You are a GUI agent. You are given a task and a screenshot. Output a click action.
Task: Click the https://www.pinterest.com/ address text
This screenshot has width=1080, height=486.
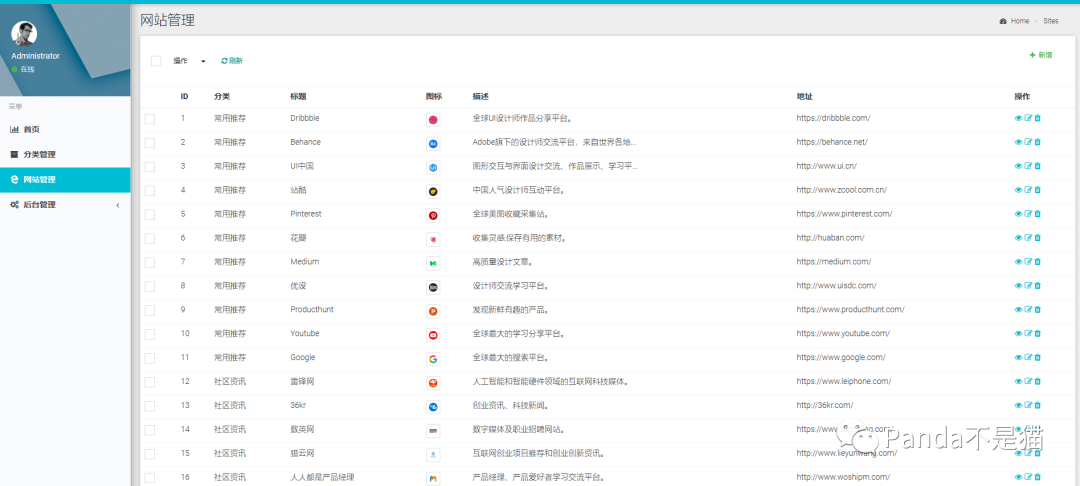844,213
